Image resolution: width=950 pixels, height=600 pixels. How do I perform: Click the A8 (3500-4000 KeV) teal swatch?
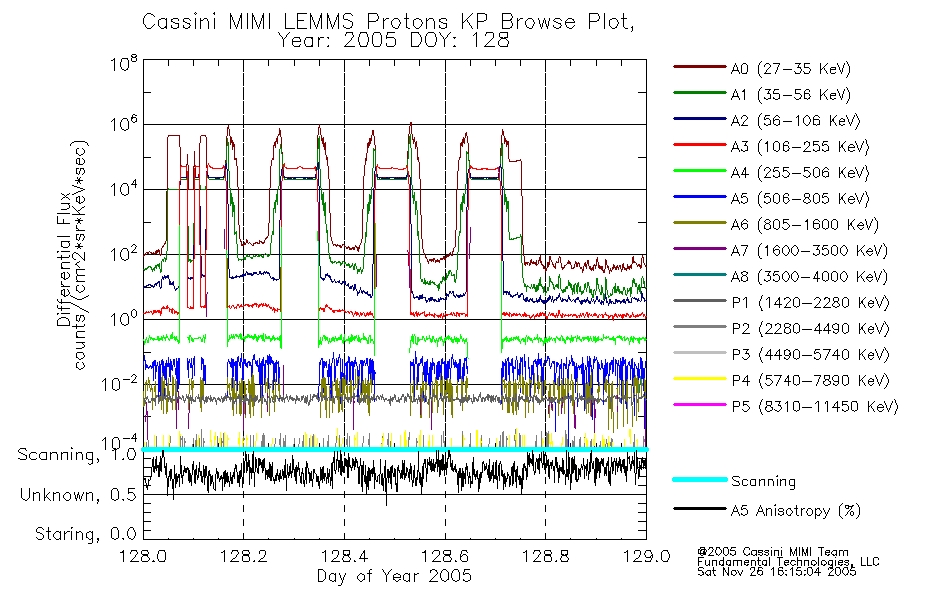(x=699, y=275)
